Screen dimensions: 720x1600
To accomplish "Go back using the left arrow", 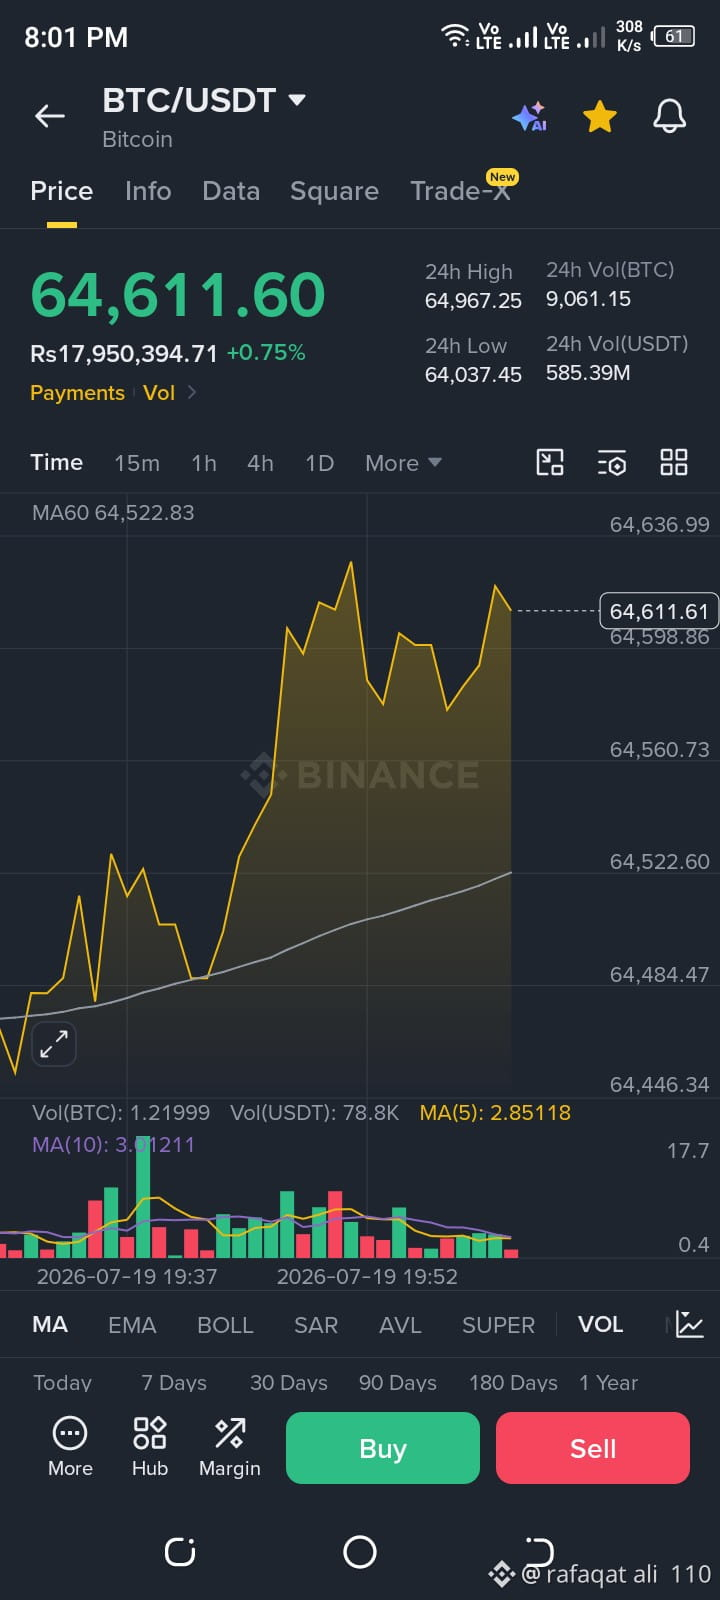I will point(50,116).
